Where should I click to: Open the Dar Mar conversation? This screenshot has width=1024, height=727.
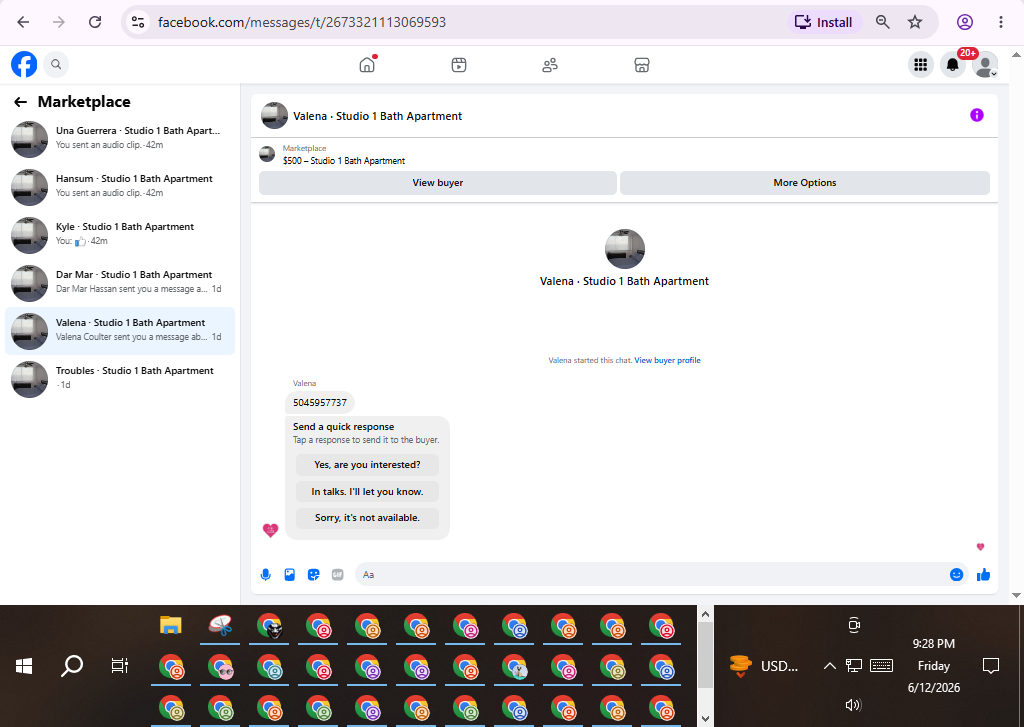point(120,283)
